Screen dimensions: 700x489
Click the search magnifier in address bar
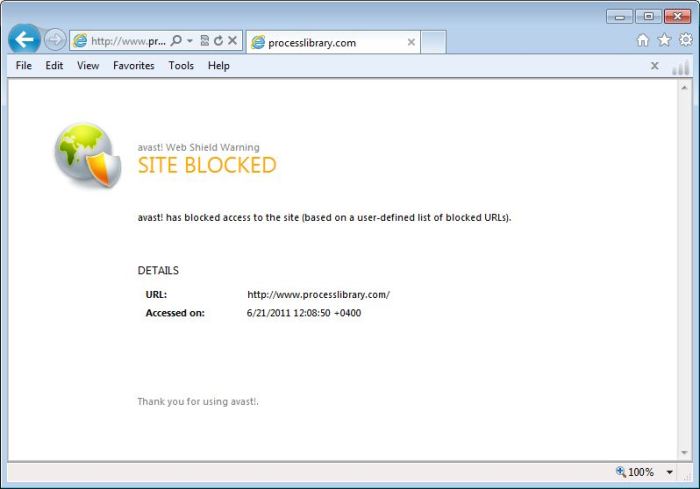(176, 41)
